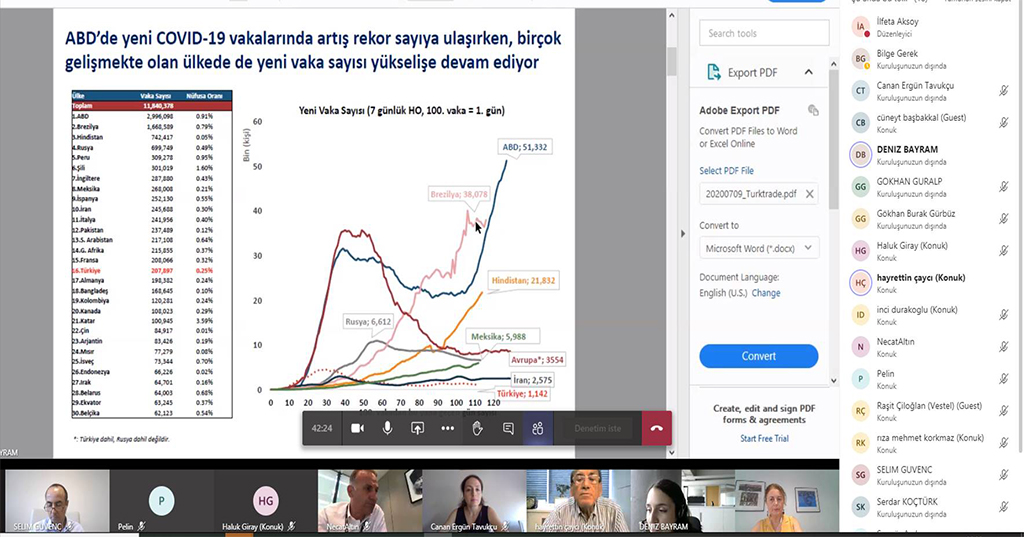The height and width of the screenshot is (537, 1024).
Task: Click GOKHAN GURALP muted mic icon
Action: [1004, 187]
